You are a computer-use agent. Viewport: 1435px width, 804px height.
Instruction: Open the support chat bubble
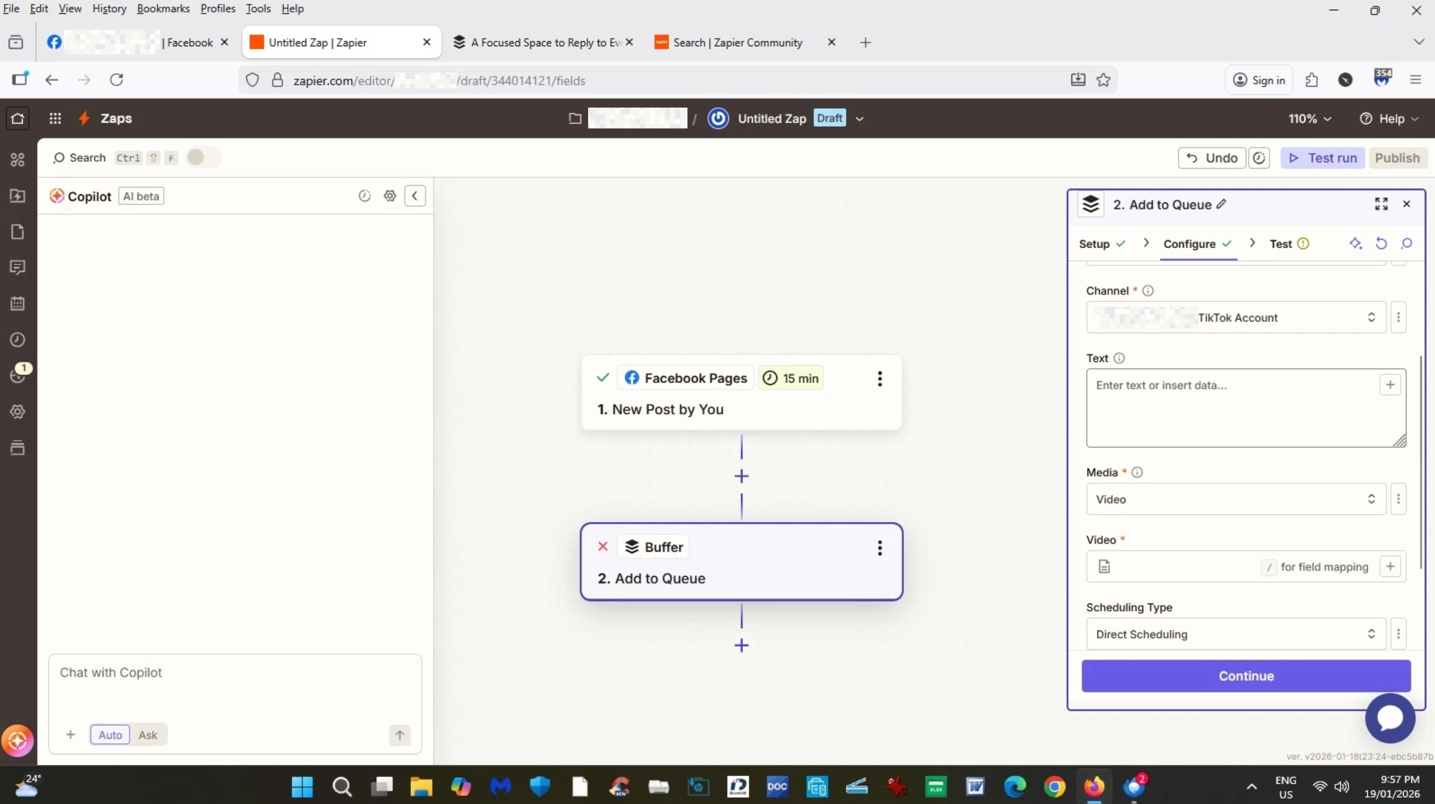(1390, 716)
